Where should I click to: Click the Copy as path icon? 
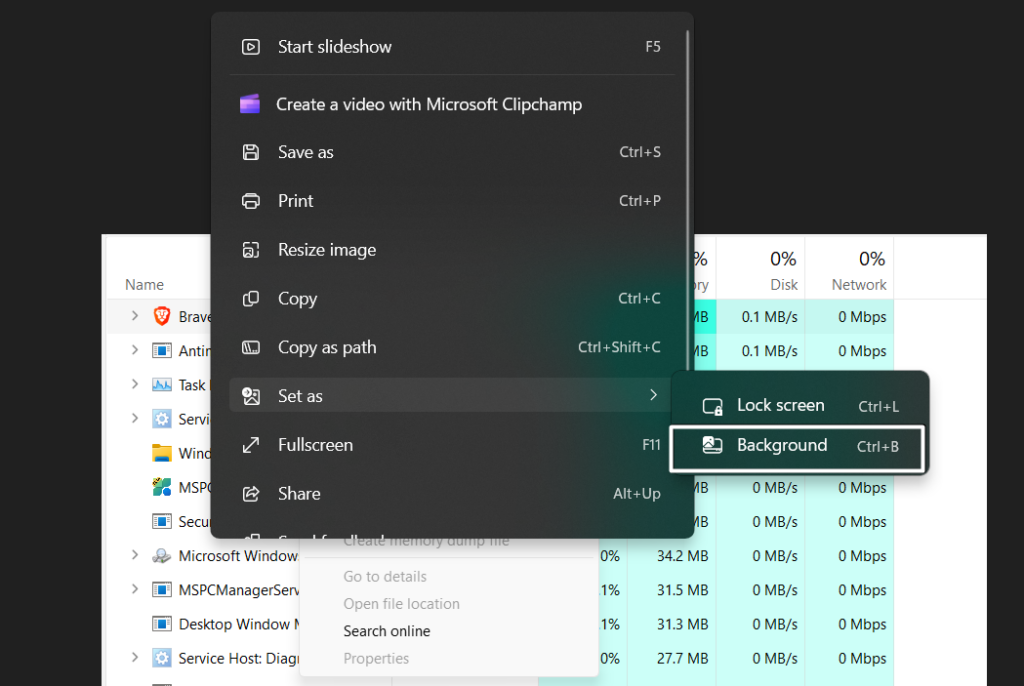[251, 348]
